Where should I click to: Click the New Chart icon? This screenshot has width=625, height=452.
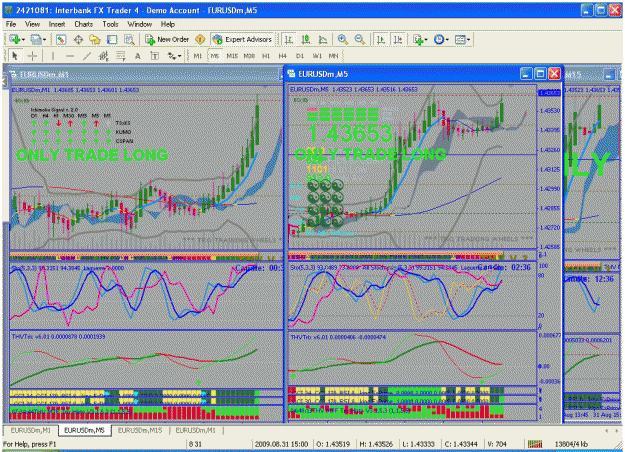pos(15,39)
